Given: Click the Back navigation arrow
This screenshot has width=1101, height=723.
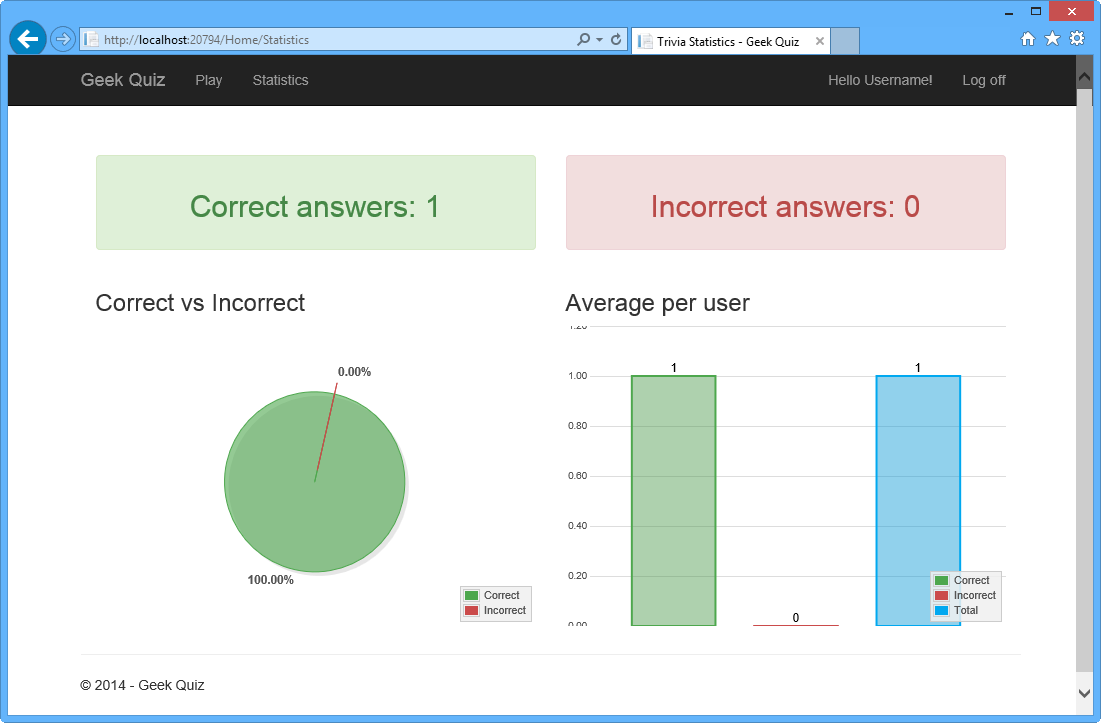Looking at the screenshot, I should click(x=27, y=39).
